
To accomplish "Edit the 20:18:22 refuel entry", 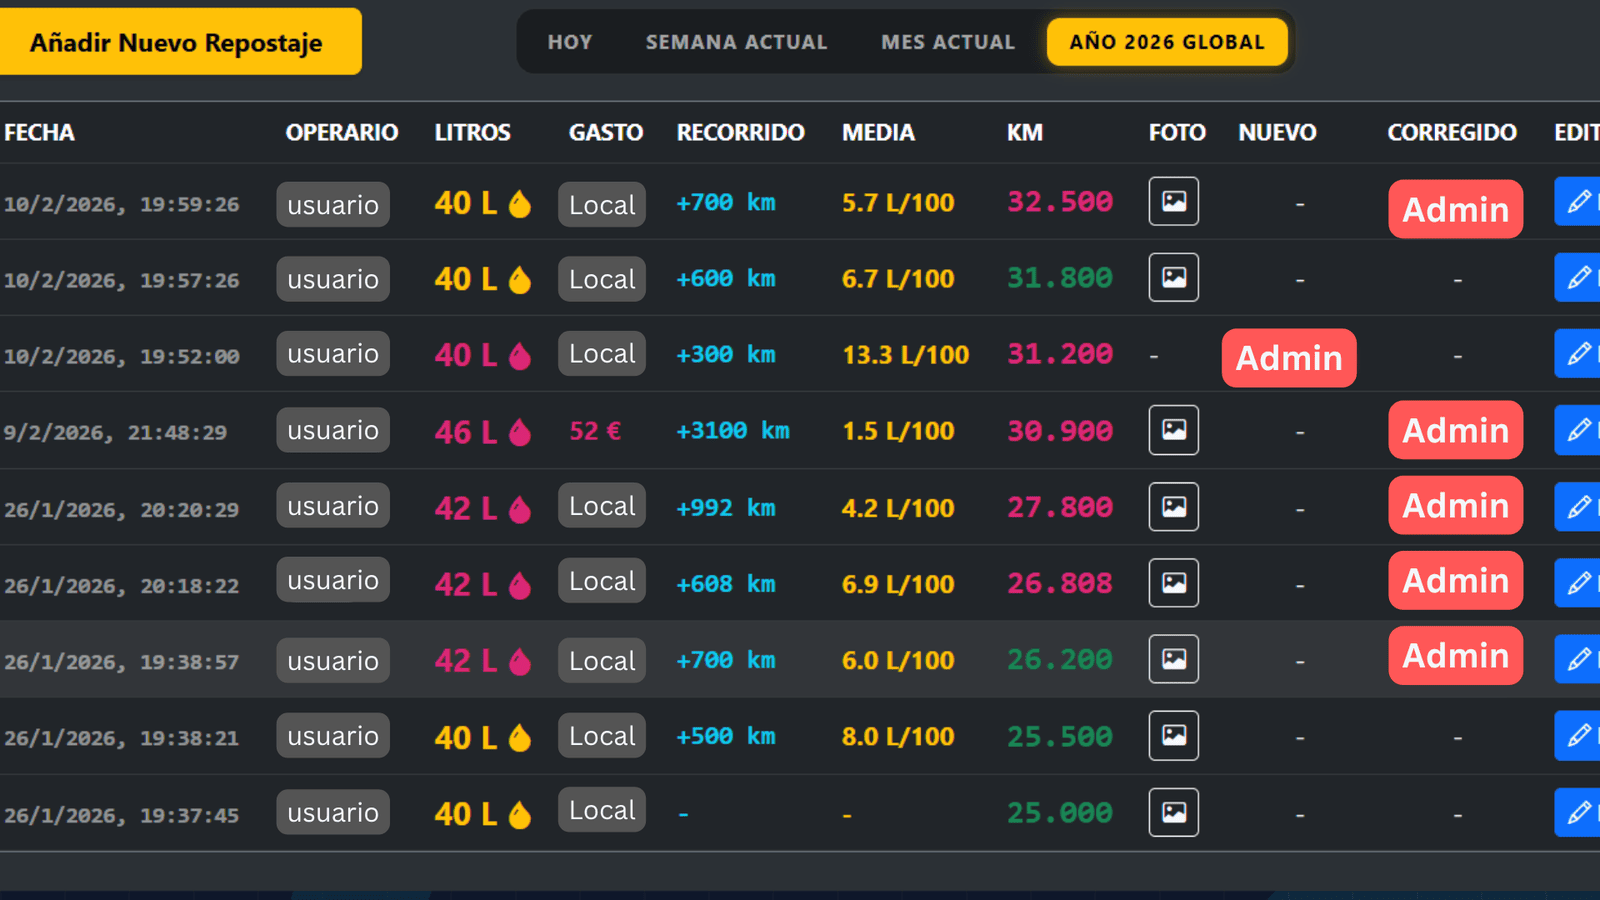I will pyautogui.click(x=1578, y=583).
